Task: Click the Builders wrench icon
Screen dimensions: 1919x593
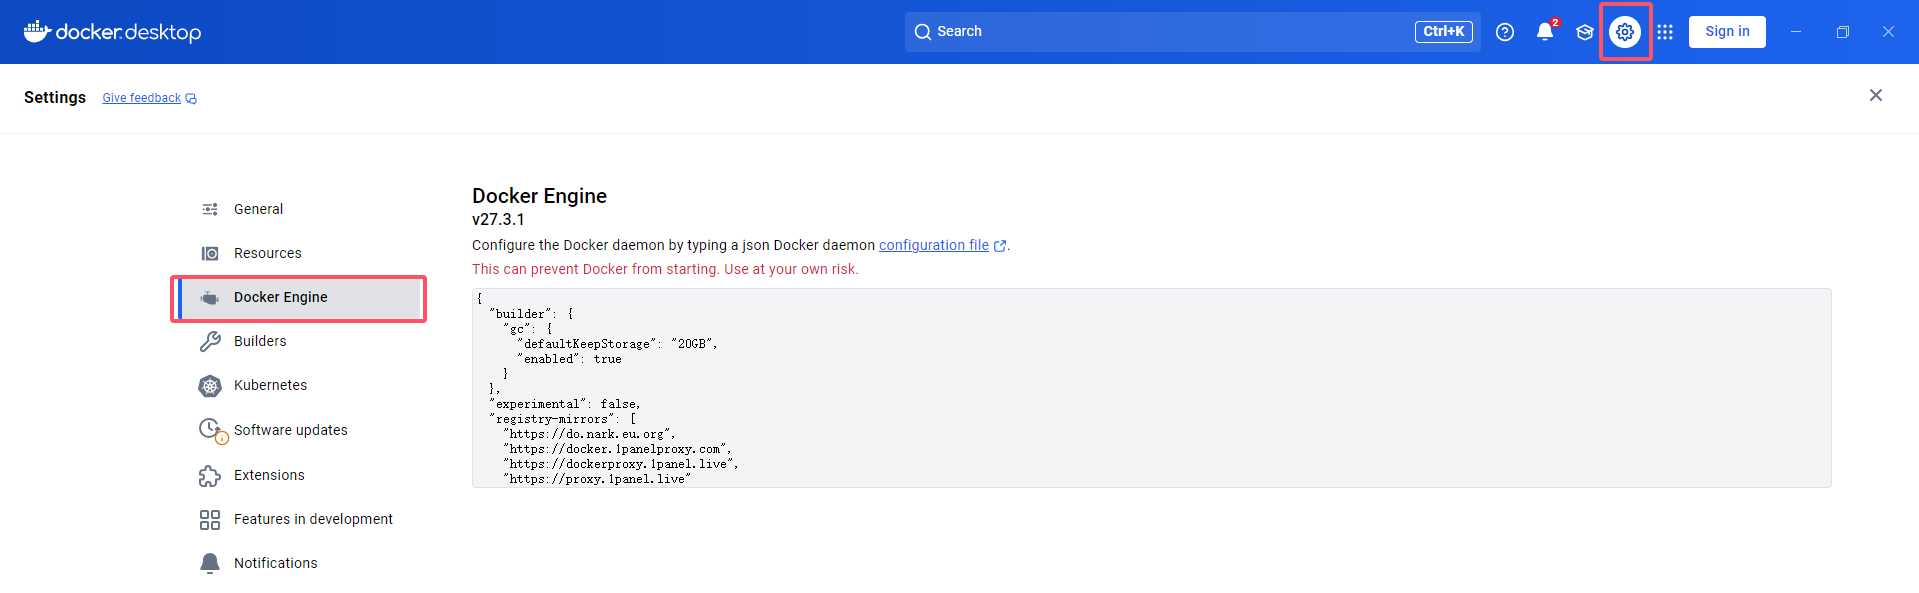Action: 210,342
